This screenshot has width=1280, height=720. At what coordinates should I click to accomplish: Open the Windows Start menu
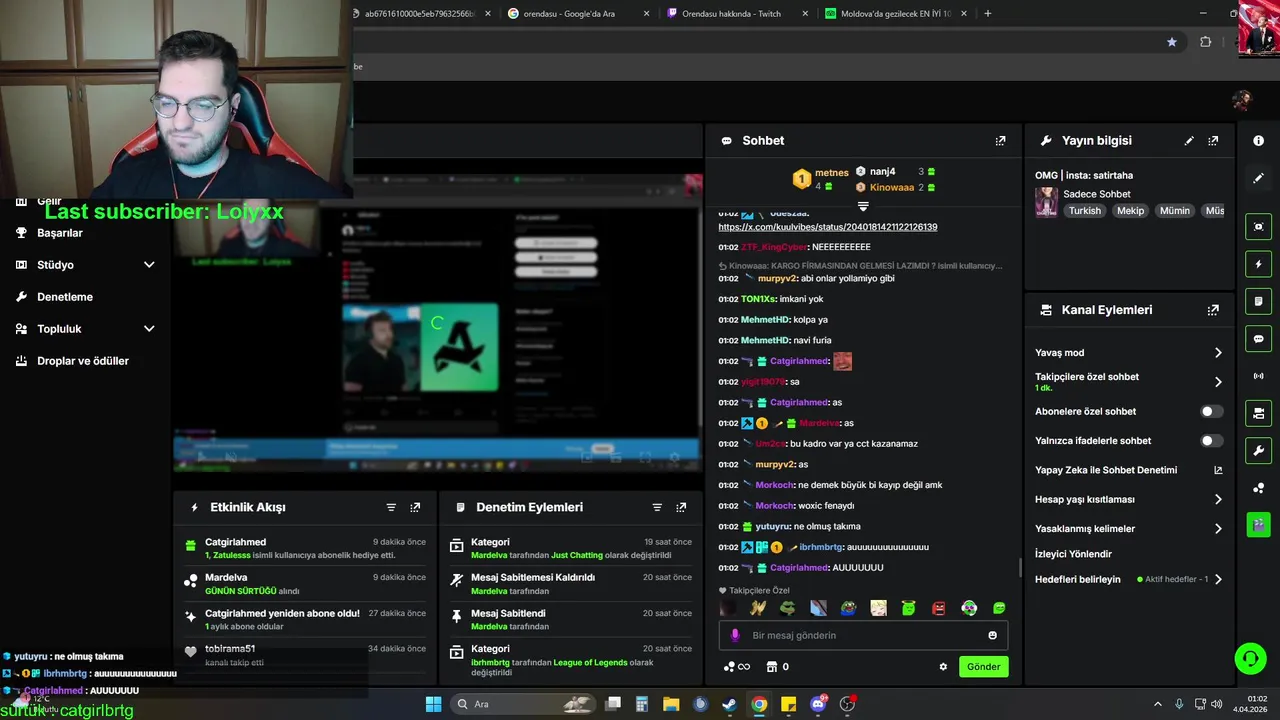[x=433, y=704]
